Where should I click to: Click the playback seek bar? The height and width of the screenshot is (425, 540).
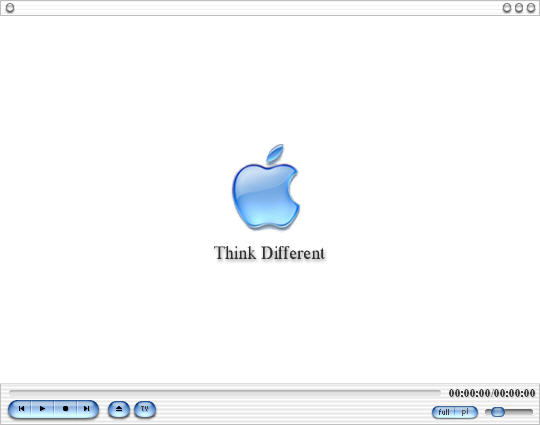(x=225, y=392)
